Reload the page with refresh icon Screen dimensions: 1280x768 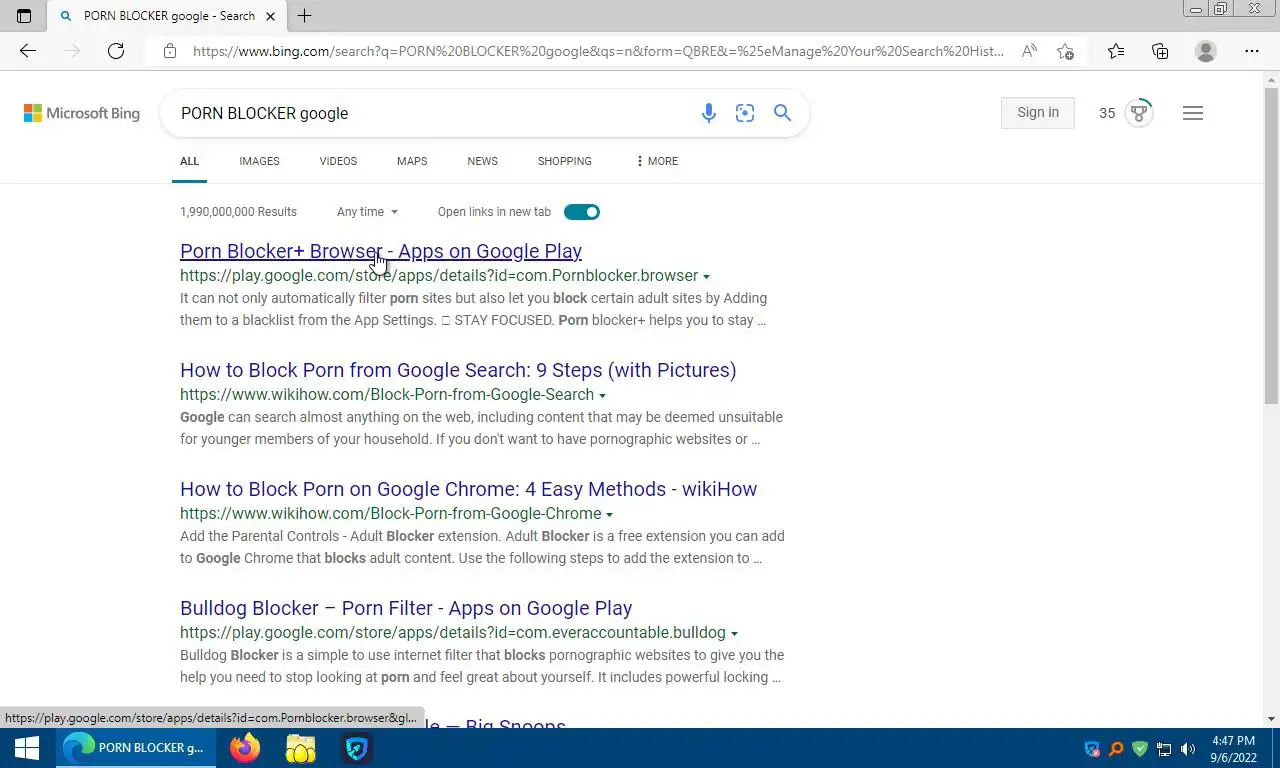(x=116, y=51)
